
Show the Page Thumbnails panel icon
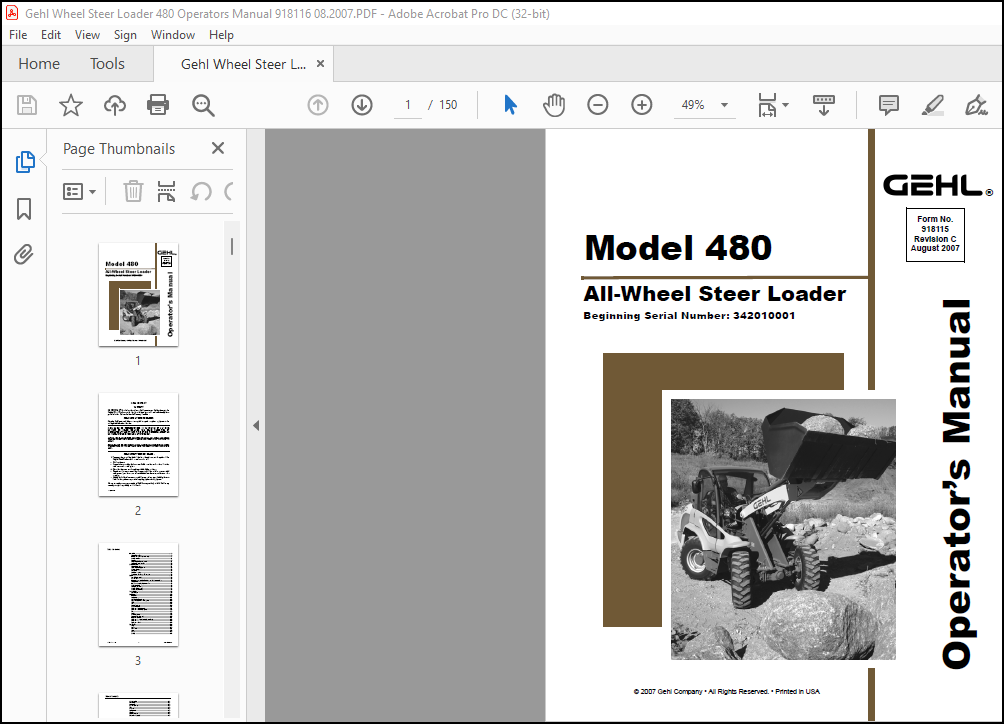coord(25,162)
